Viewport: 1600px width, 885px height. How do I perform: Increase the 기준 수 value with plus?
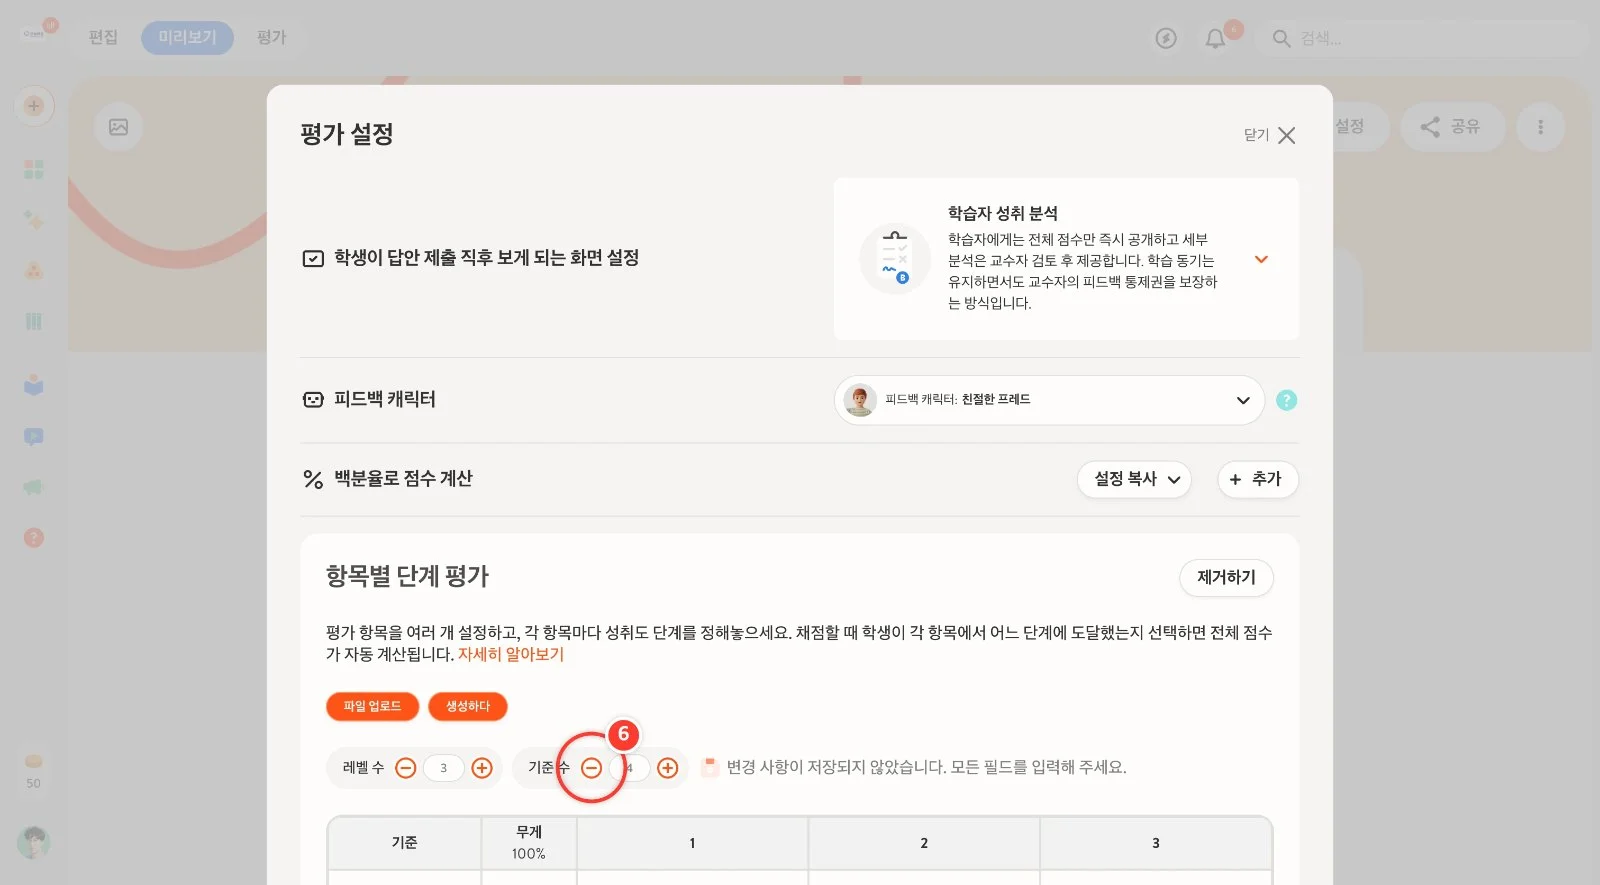pos(668,768)
